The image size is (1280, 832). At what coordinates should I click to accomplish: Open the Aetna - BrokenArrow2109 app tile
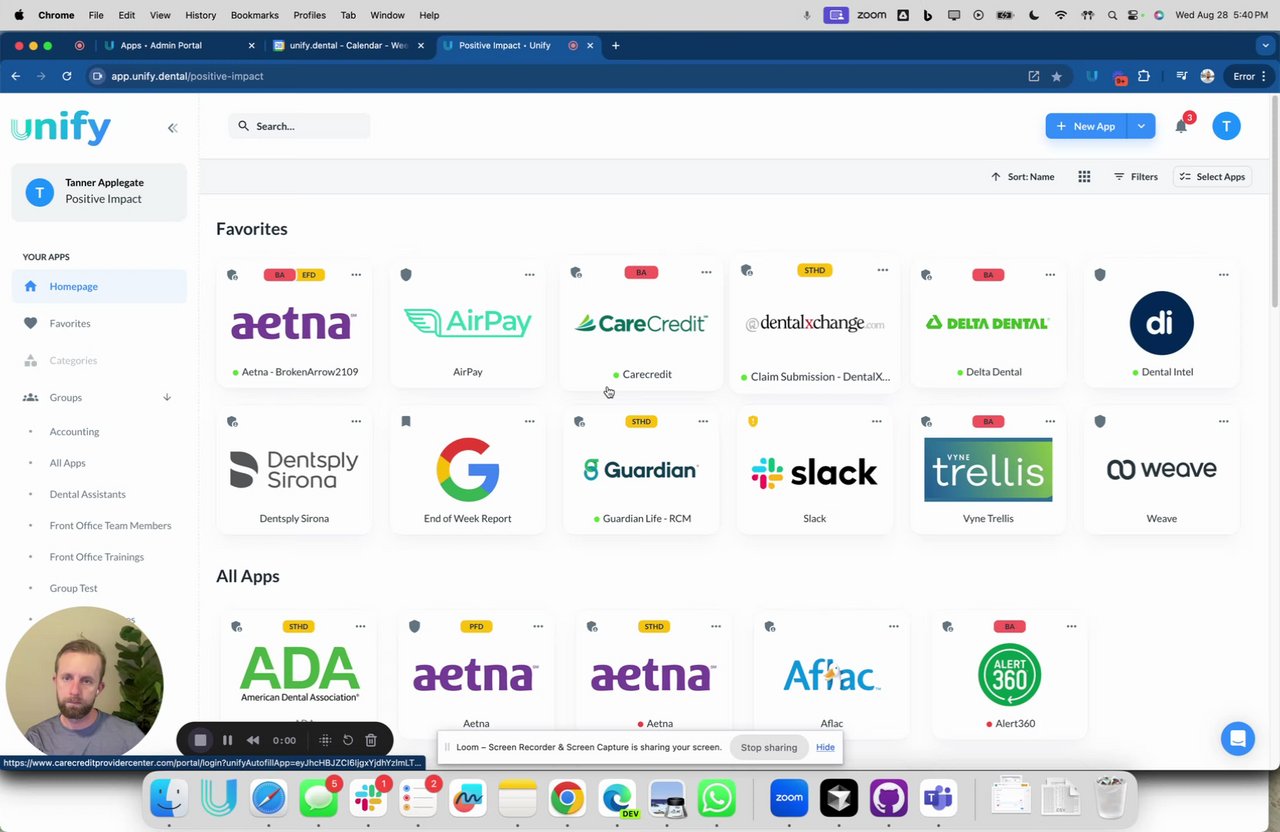(x=294, y=324)
